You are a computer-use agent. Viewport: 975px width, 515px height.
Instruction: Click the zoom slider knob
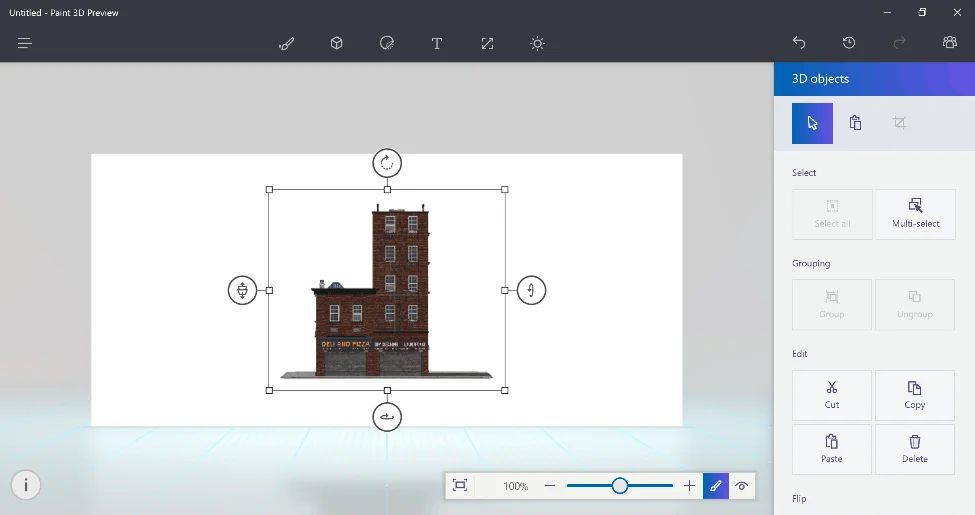click(x=619, y=486)
